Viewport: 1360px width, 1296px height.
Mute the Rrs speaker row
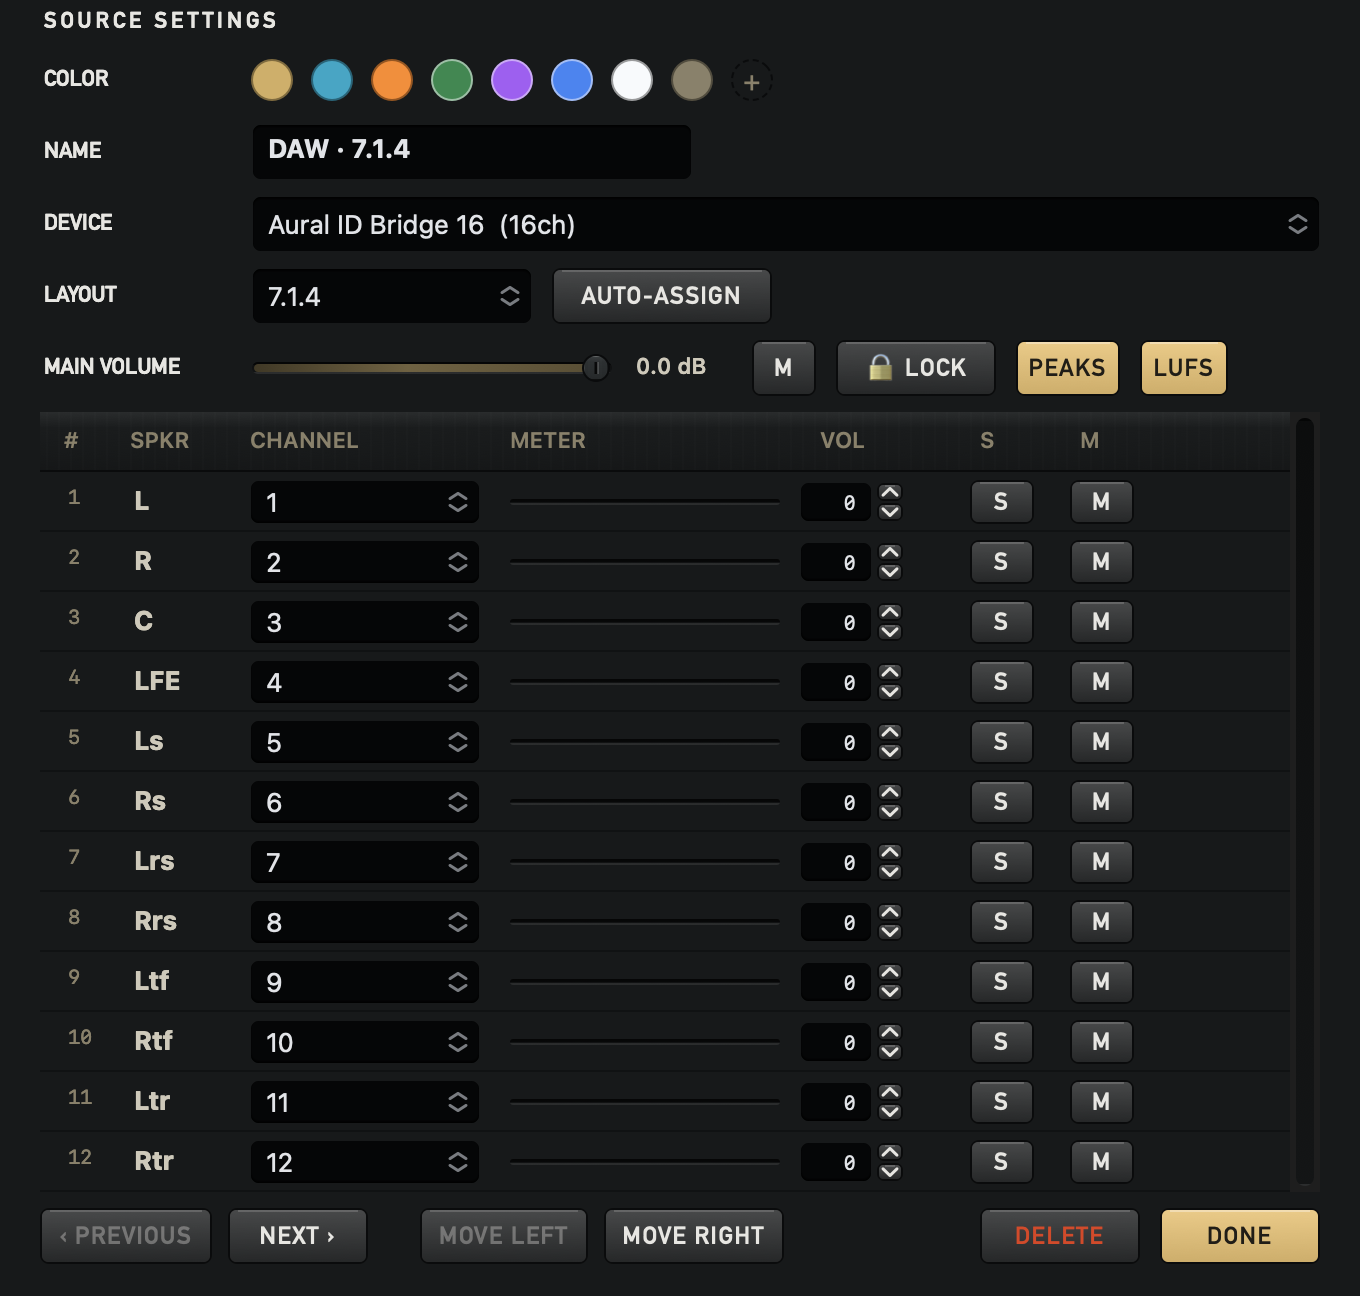pyautogui.click(x=1101, y=922)
